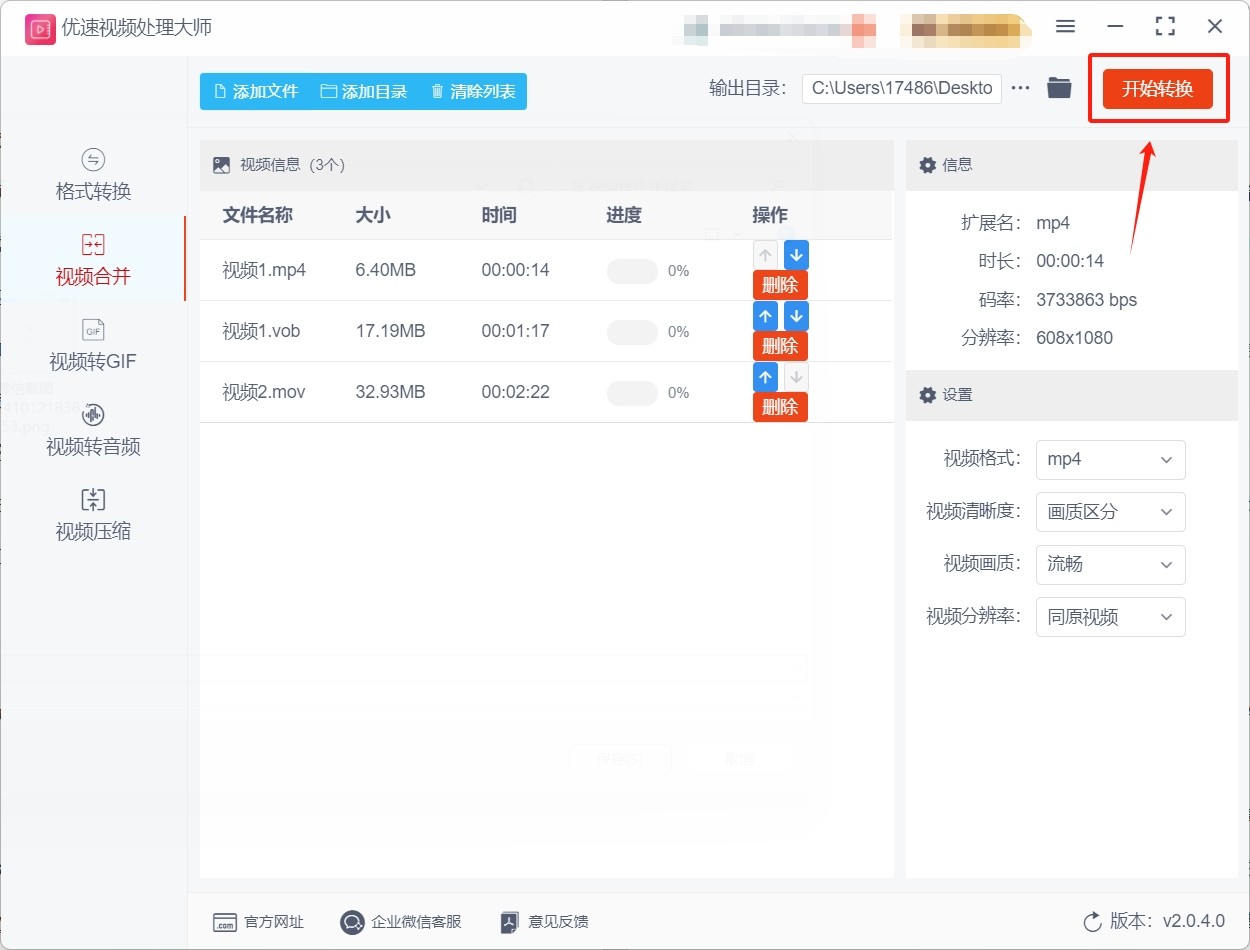
Task: Move 视频2.mov up with blue arrow
Action: click(765, 377)
